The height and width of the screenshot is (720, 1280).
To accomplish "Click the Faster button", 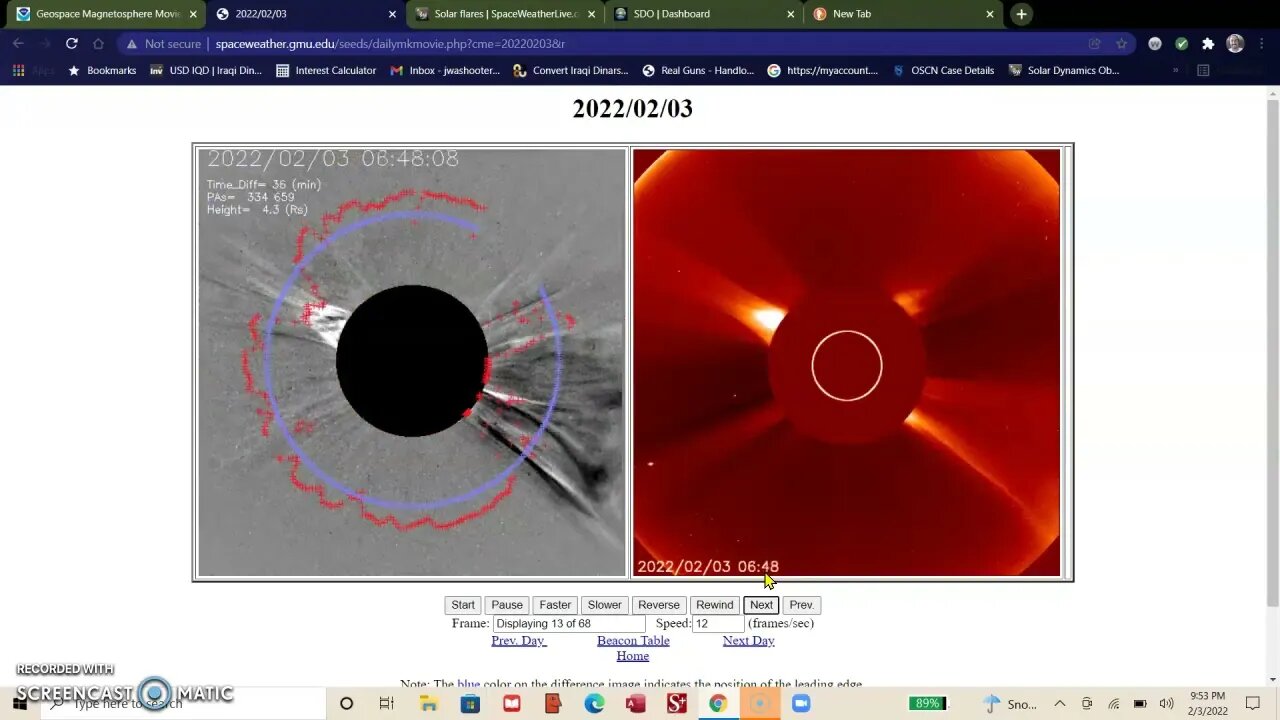I will click(x=555, y=605).
